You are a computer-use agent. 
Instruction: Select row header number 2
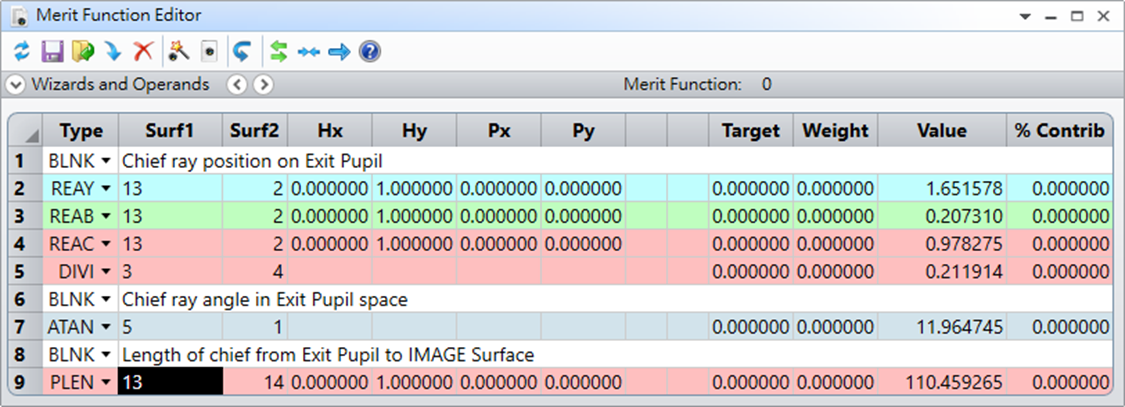26,189
